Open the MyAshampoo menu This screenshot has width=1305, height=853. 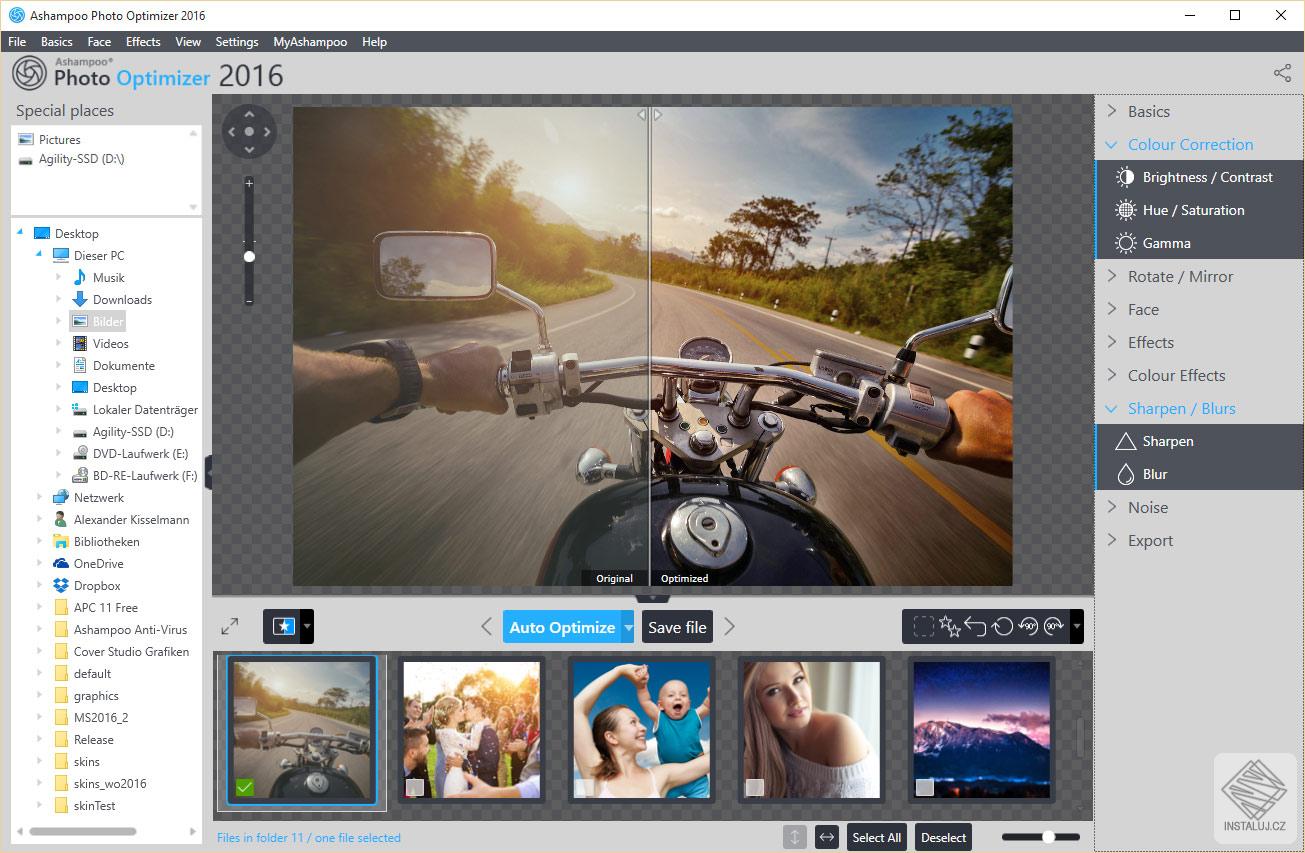(x=310, y=41)
